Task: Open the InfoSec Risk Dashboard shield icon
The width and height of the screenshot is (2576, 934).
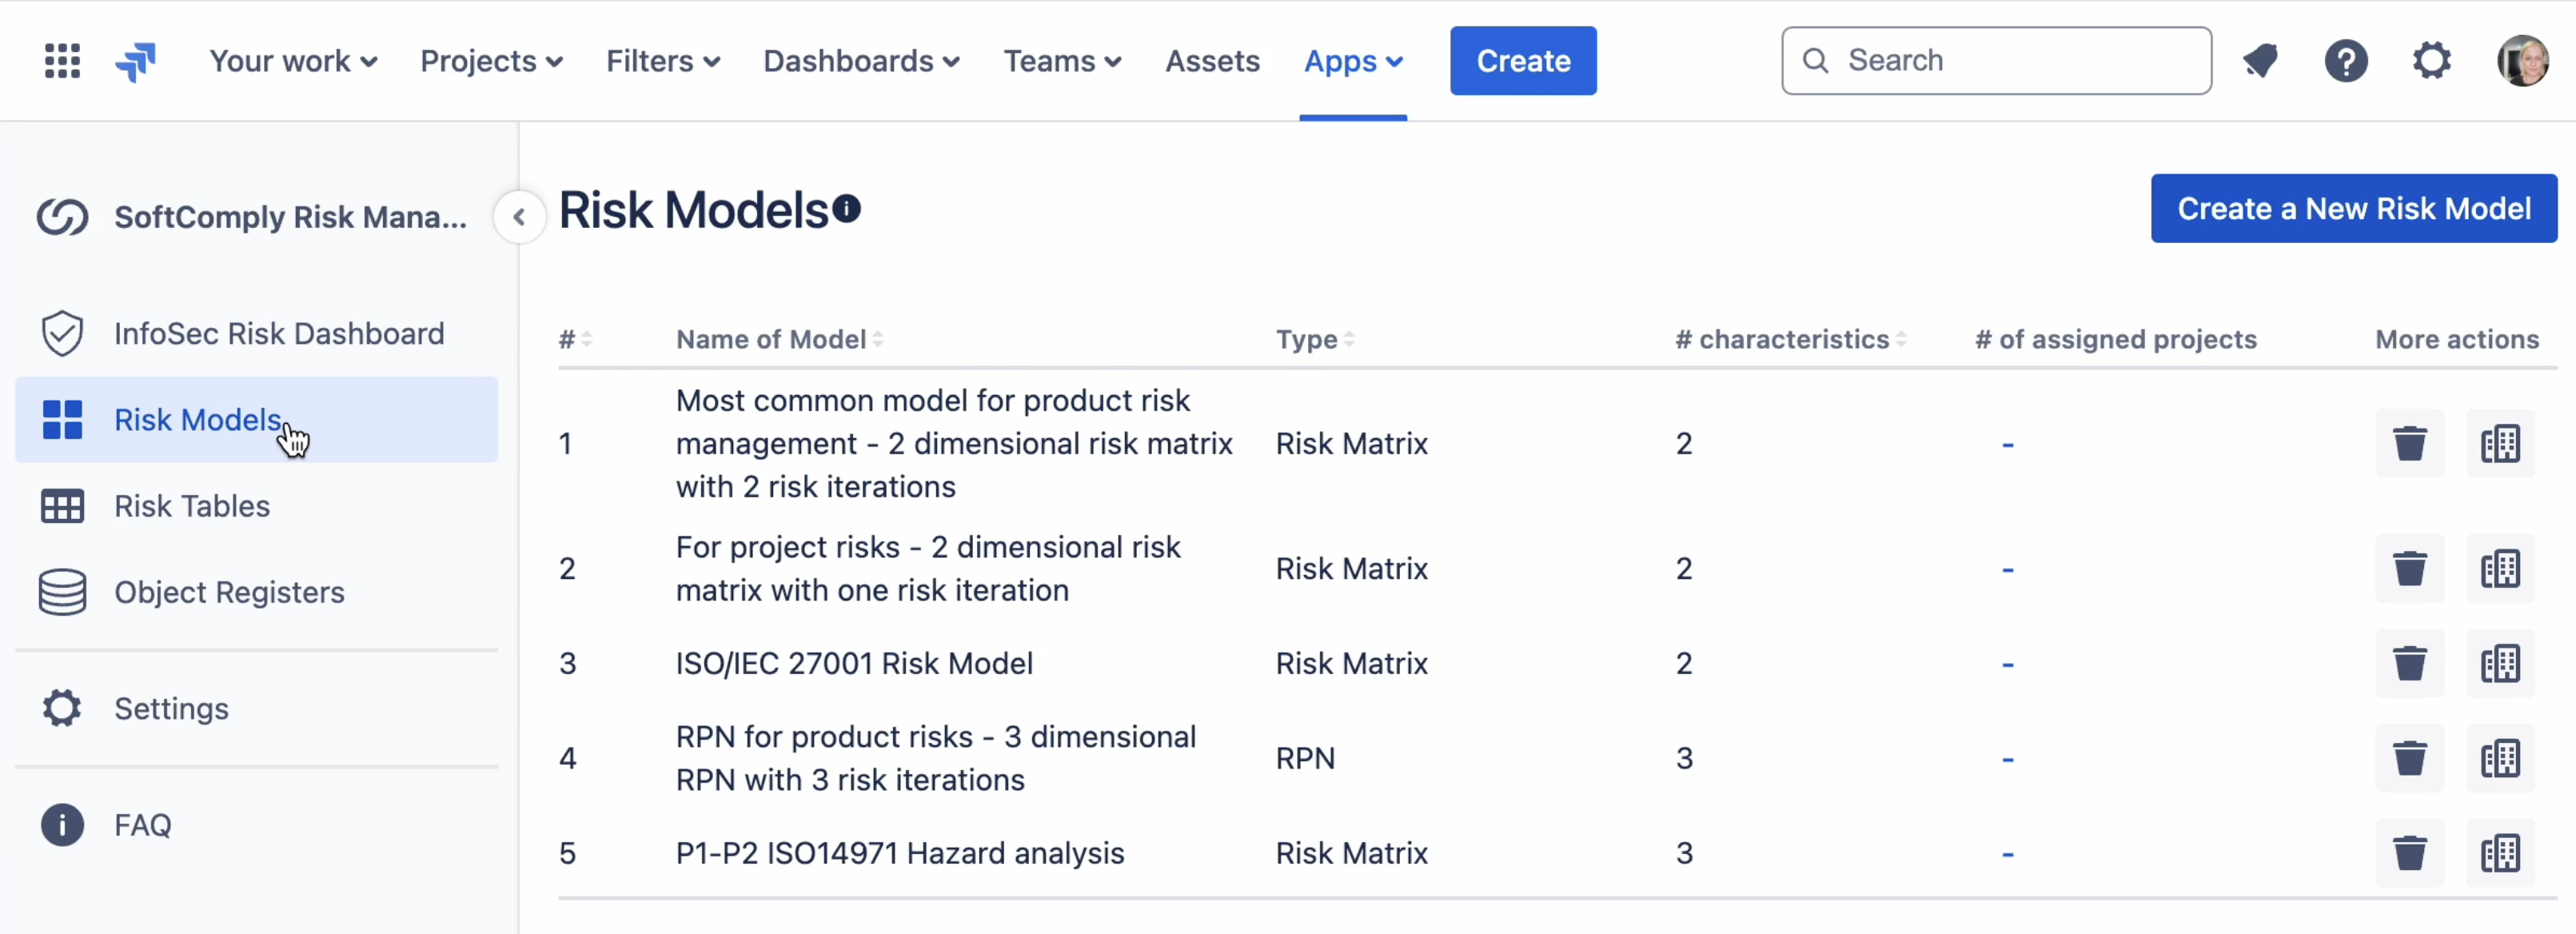Action: 62,333
